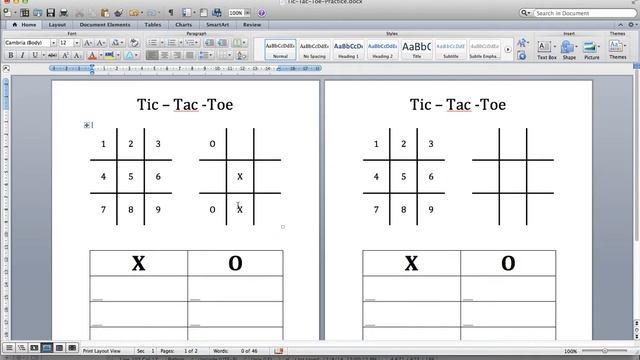Viewport: 640px width, 360px height.
Task: Expand the bulleted list options
Action: coord(162,42)
